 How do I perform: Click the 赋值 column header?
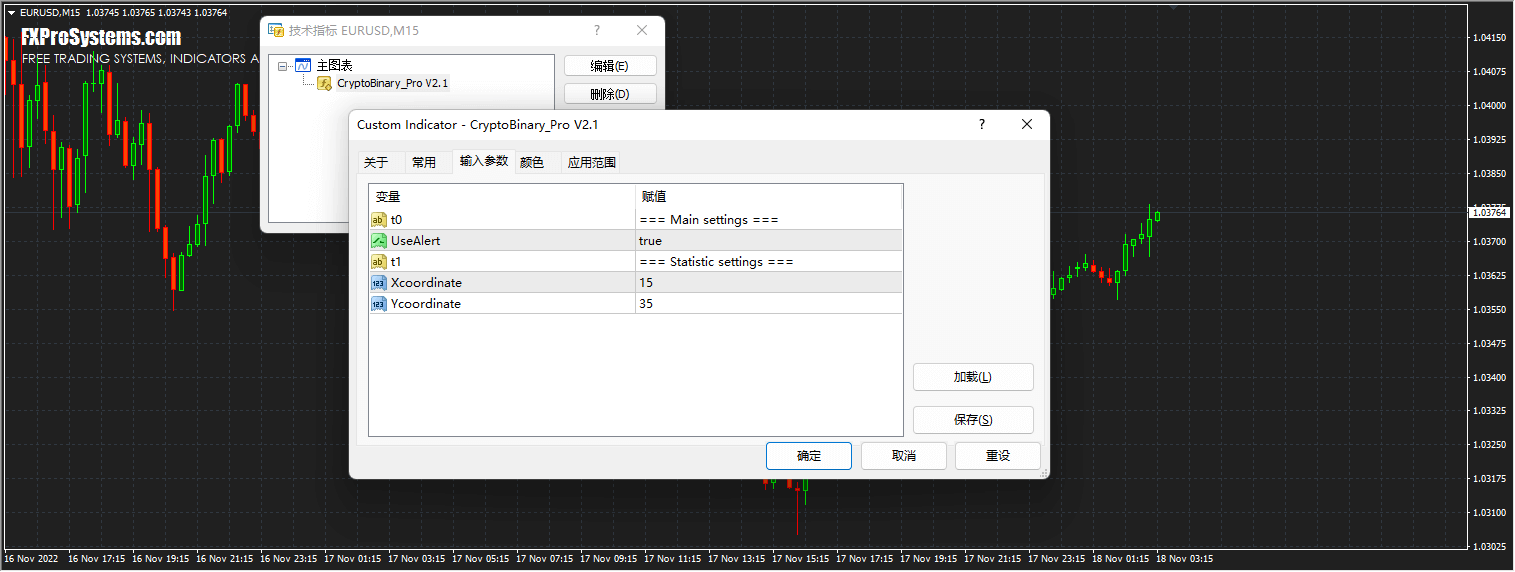tap(769, 197)
